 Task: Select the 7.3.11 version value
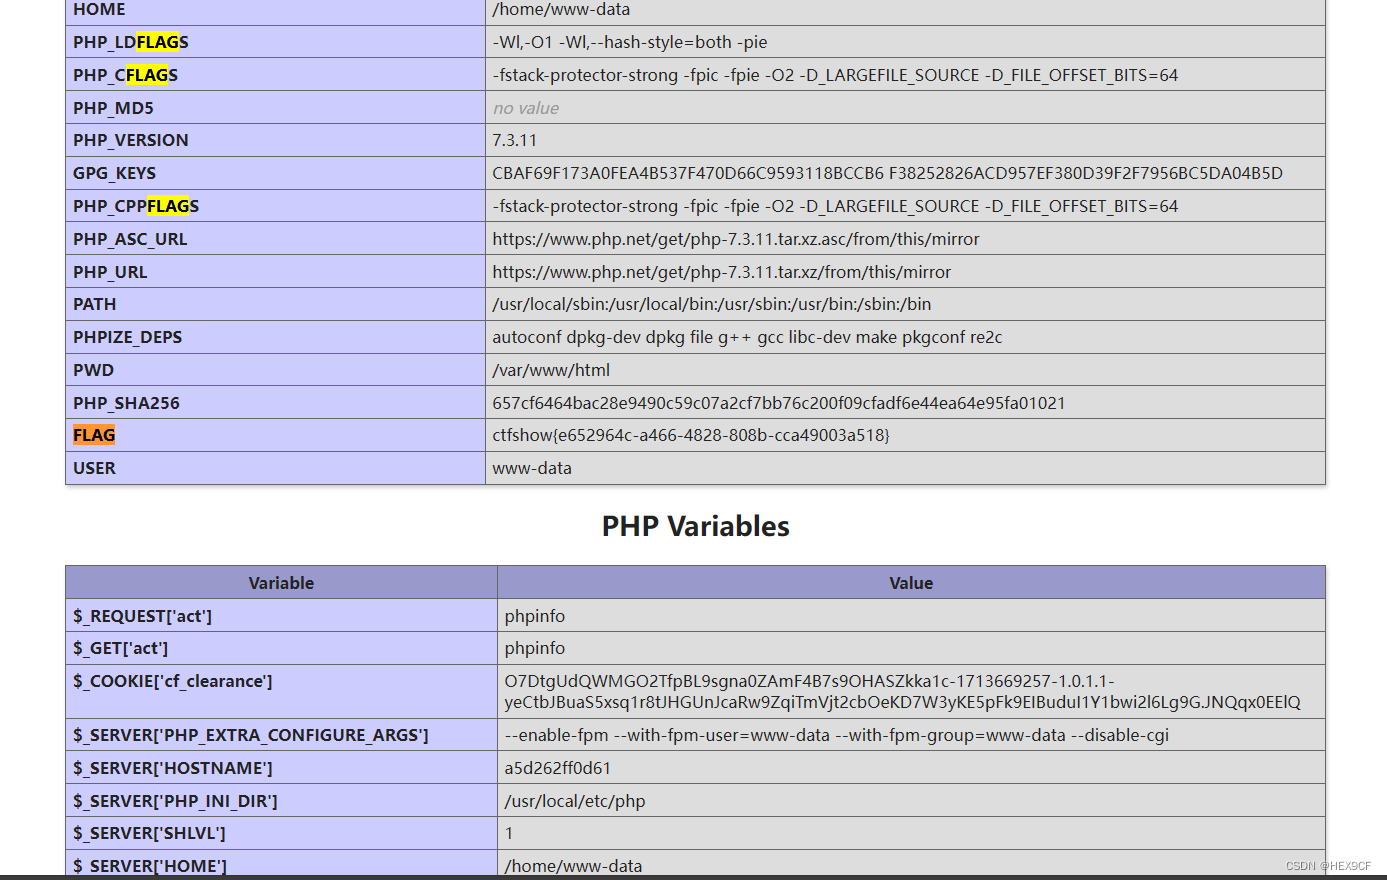[x=515, y=140]
